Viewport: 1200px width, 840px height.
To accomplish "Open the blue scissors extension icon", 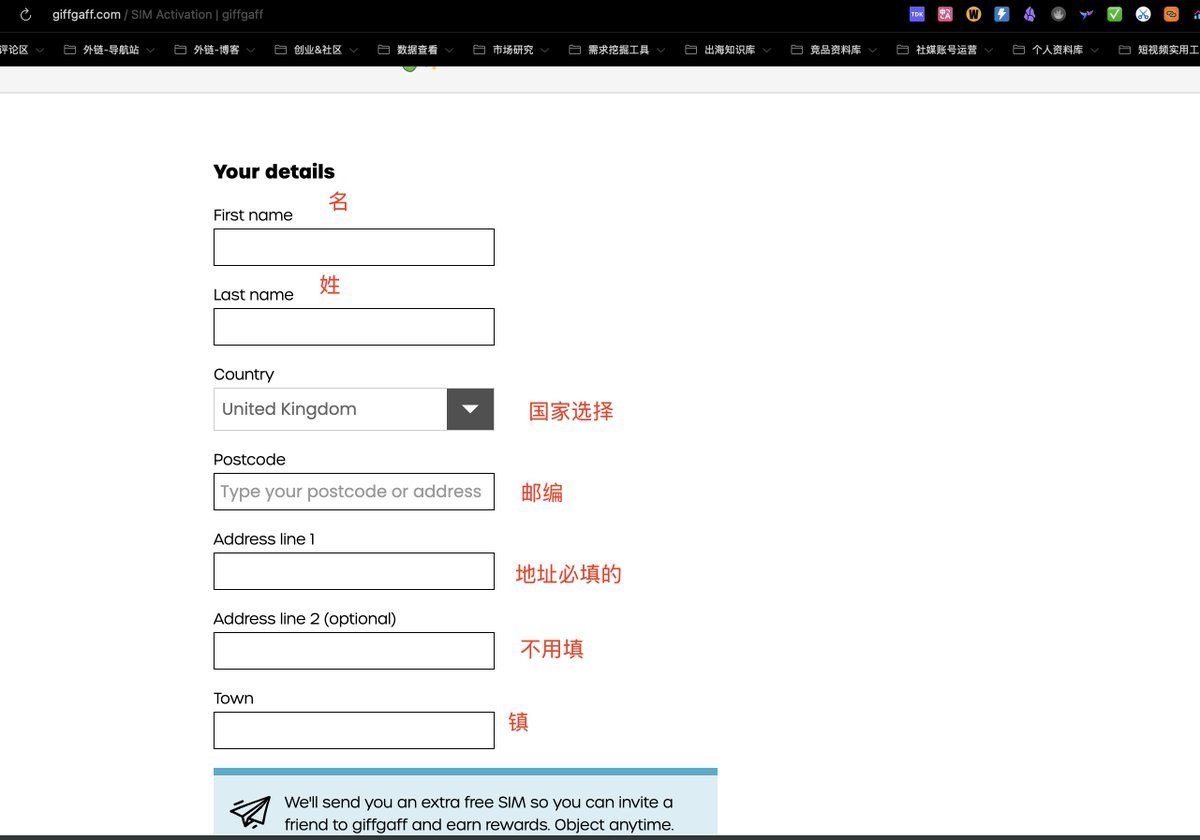I will click(x=1143, y=14).
